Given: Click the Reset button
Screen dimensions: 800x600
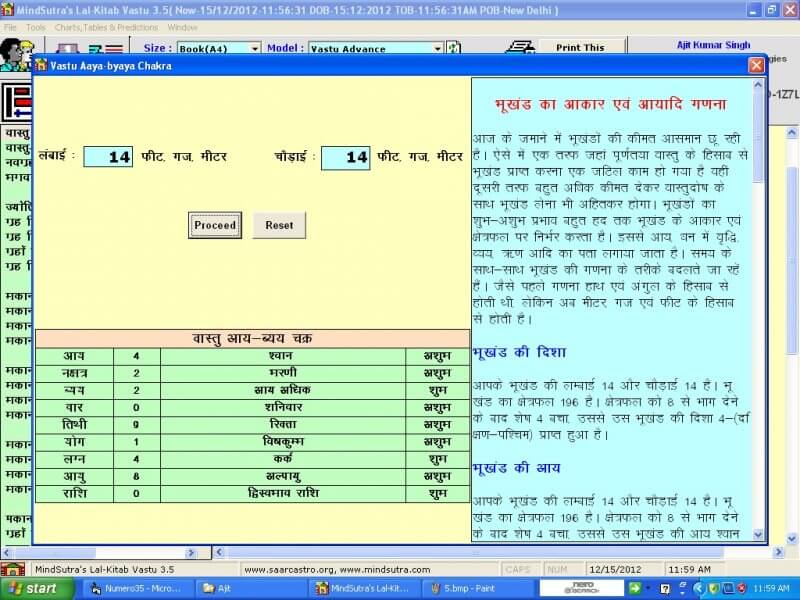Looking at the screenshot, I should 279,225.
